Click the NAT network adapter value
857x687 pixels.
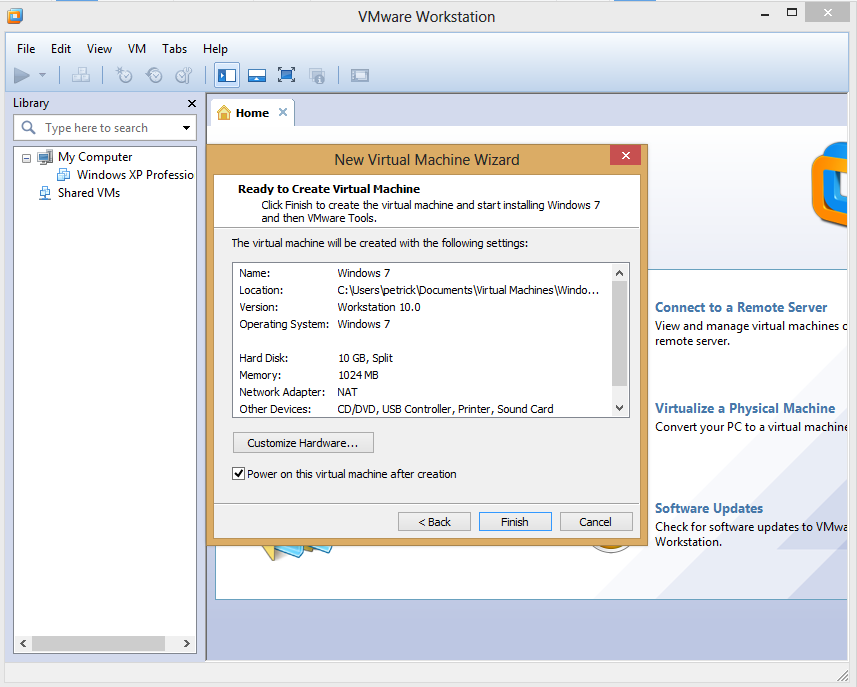(x=347, y=392)
